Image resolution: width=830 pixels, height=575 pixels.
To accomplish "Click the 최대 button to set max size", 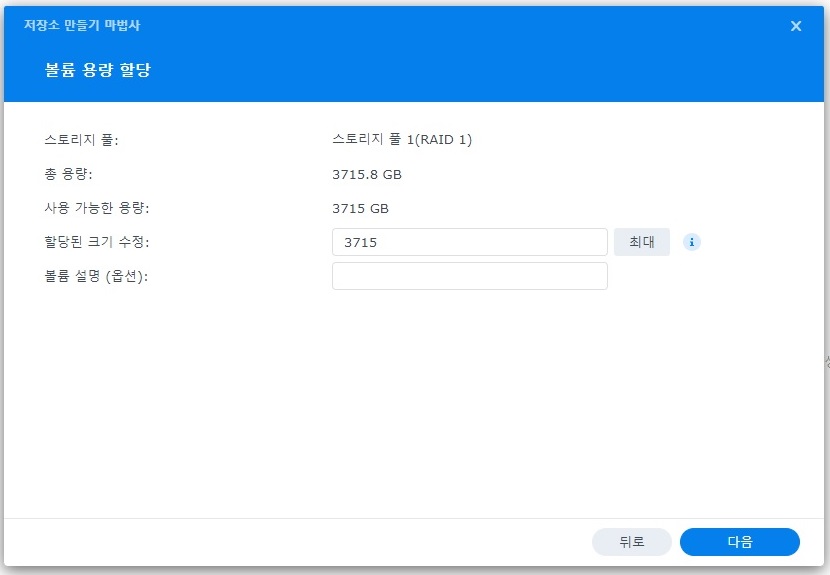I will point(642,242).
